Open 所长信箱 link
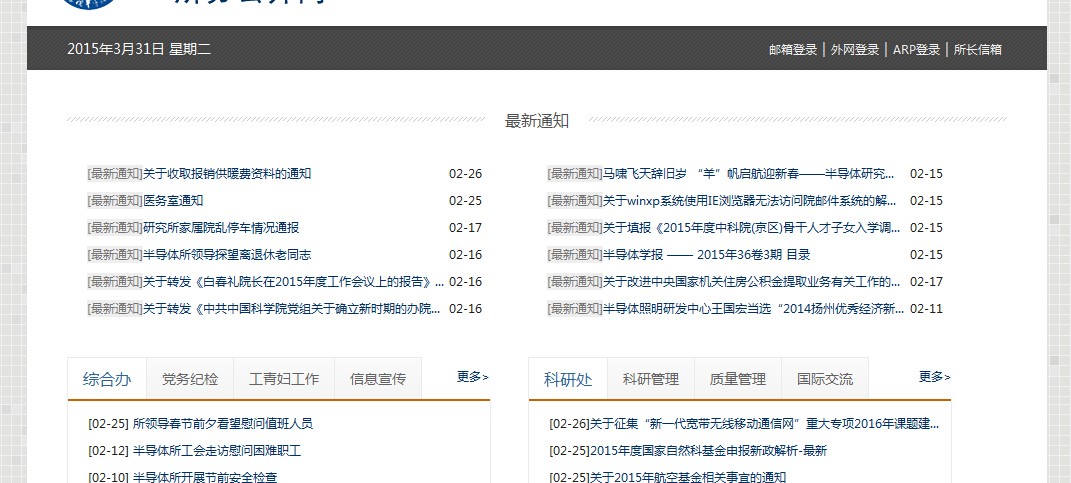This screenshot has width=1071, height=483. click(977, 50)
